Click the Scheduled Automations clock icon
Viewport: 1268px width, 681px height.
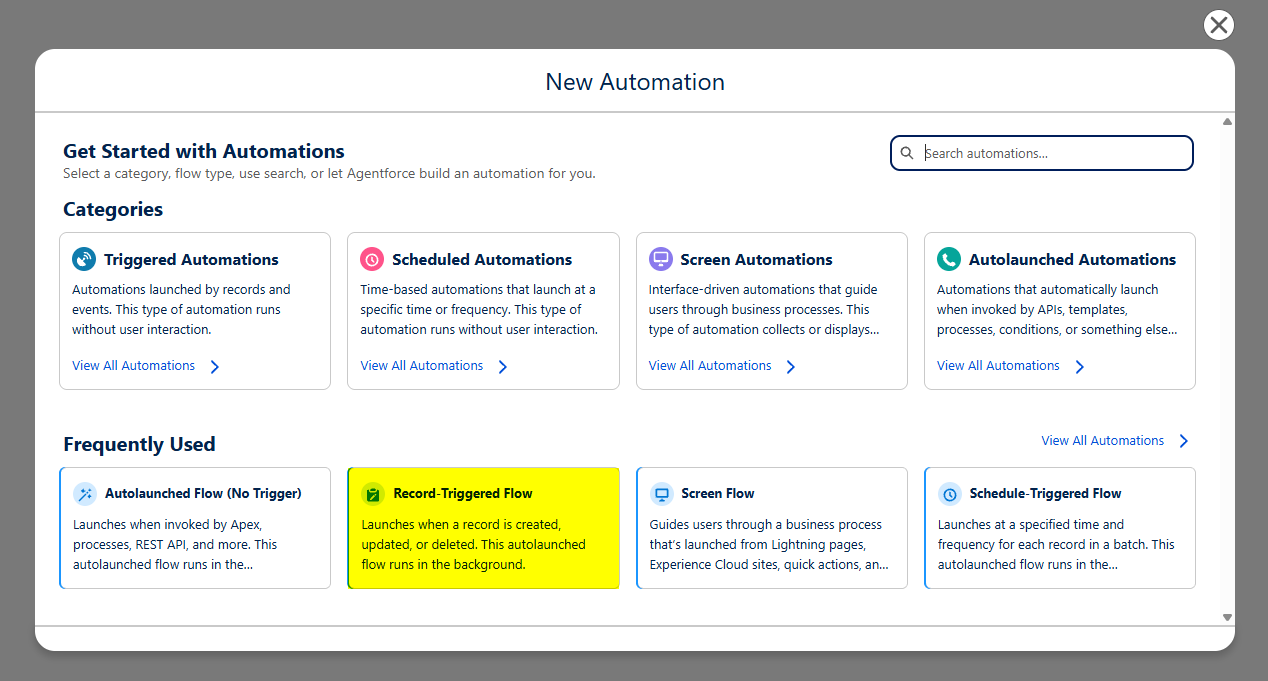tap(372, 259)
